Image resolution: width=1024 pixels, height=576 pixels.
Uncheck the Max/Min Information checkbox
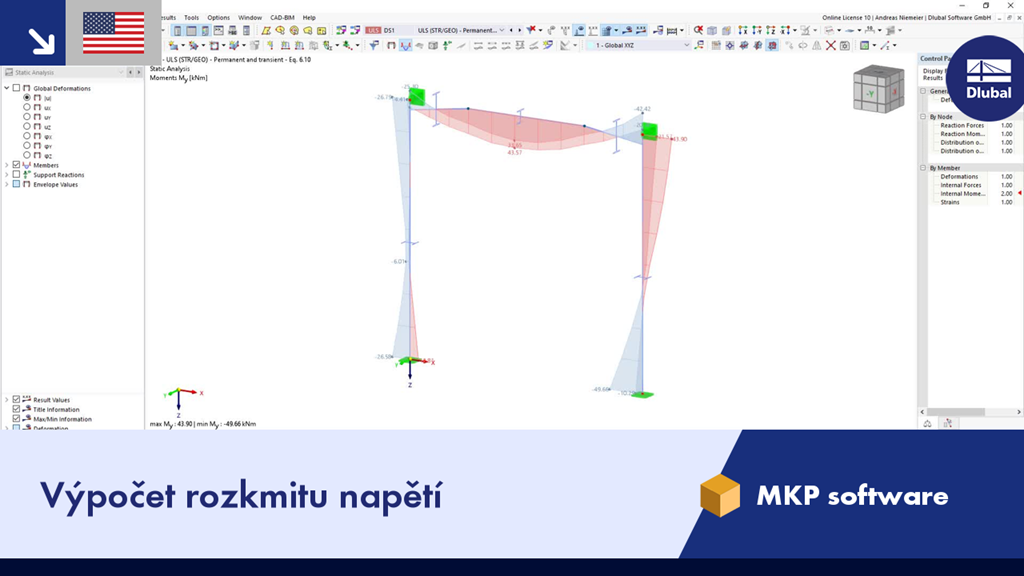(16, 419)
